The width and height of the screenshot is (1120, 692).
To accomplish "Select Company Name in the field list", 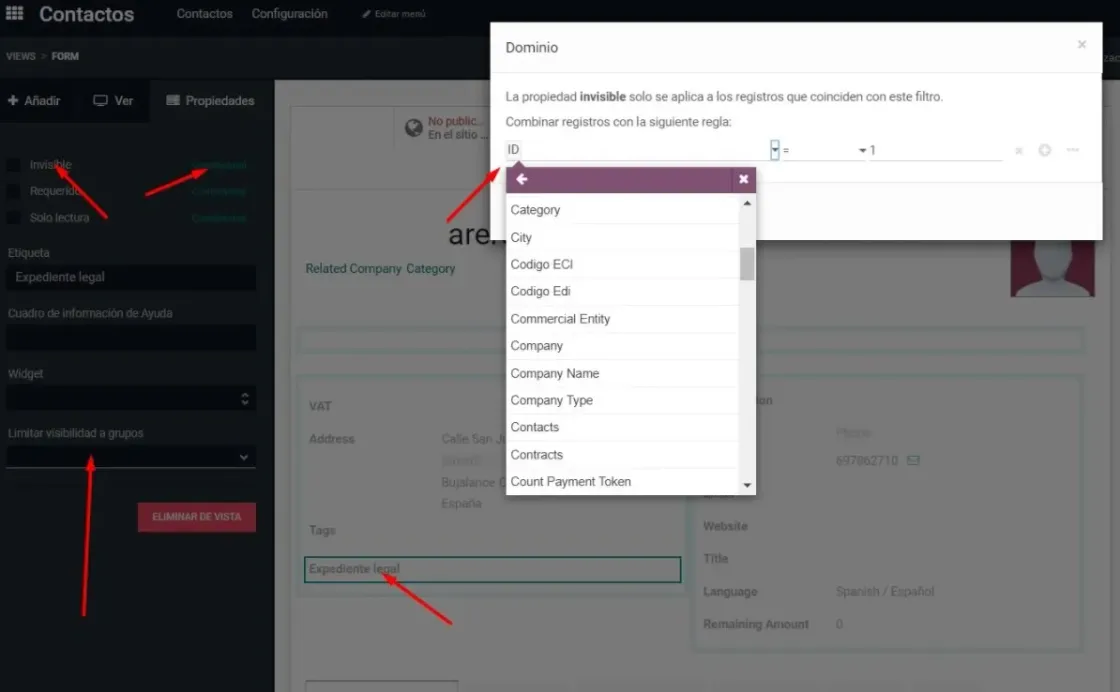I will (x=622, y=373).
